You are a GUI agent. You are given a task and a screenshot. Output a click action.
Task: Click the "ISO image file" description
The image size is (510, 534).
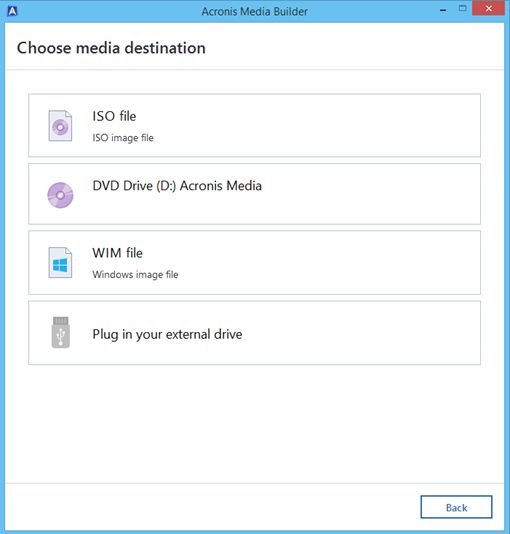click(x=123, y=138)
